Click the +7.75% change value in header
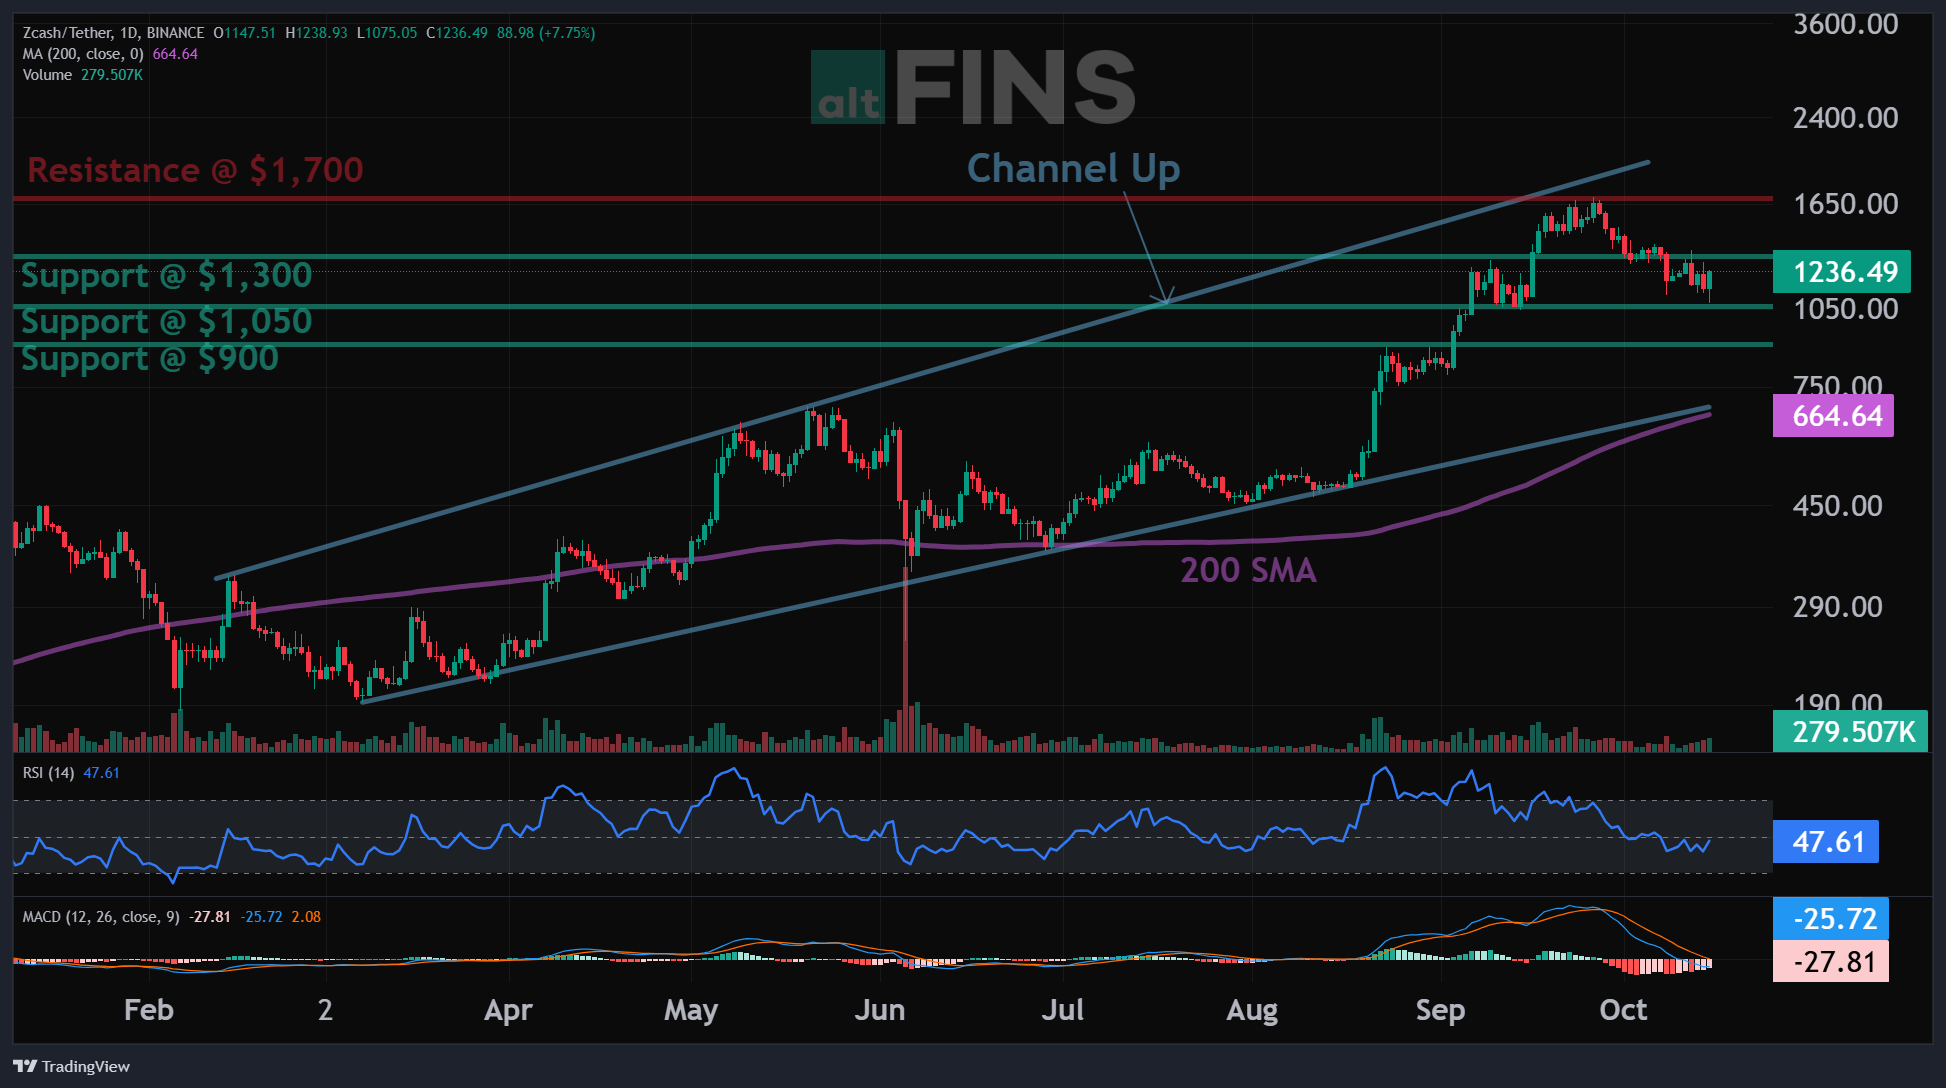The image size is (1946, 1088). coord(567,33)
